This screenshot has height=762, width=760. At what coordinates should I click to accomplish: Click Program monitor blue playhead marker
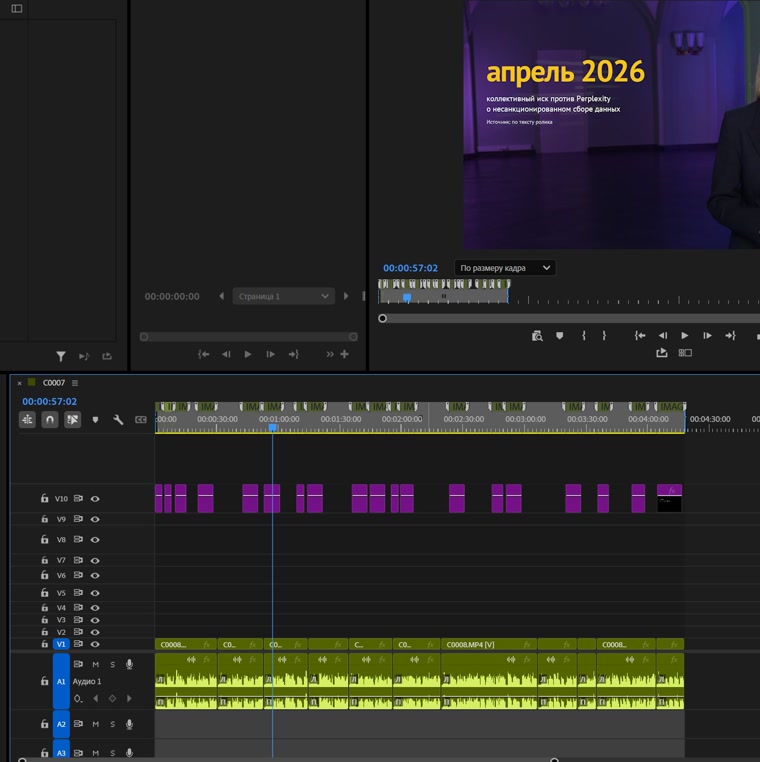pyautogui.click(x=407, y=297)
